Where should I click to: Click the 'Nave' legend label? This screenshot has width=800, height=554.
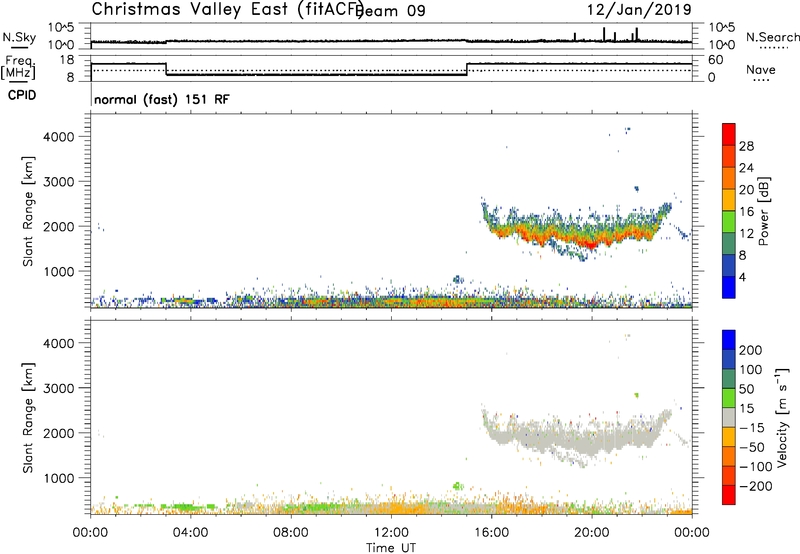point(761,69)
